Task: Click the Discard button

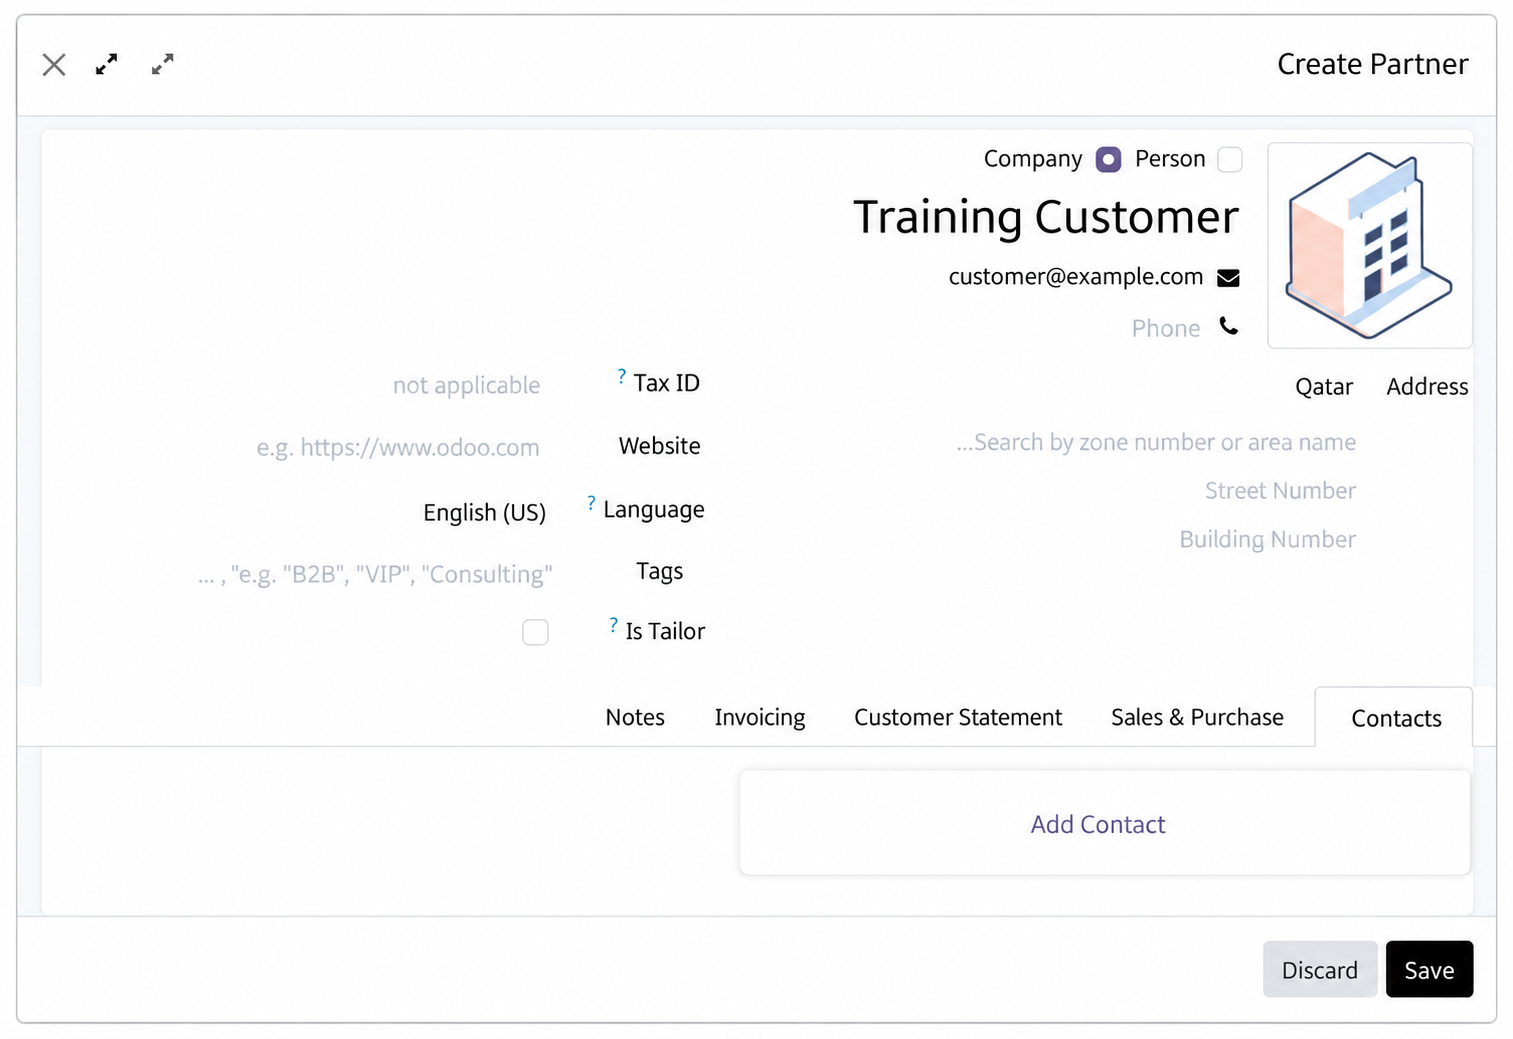Action: 1320,969
